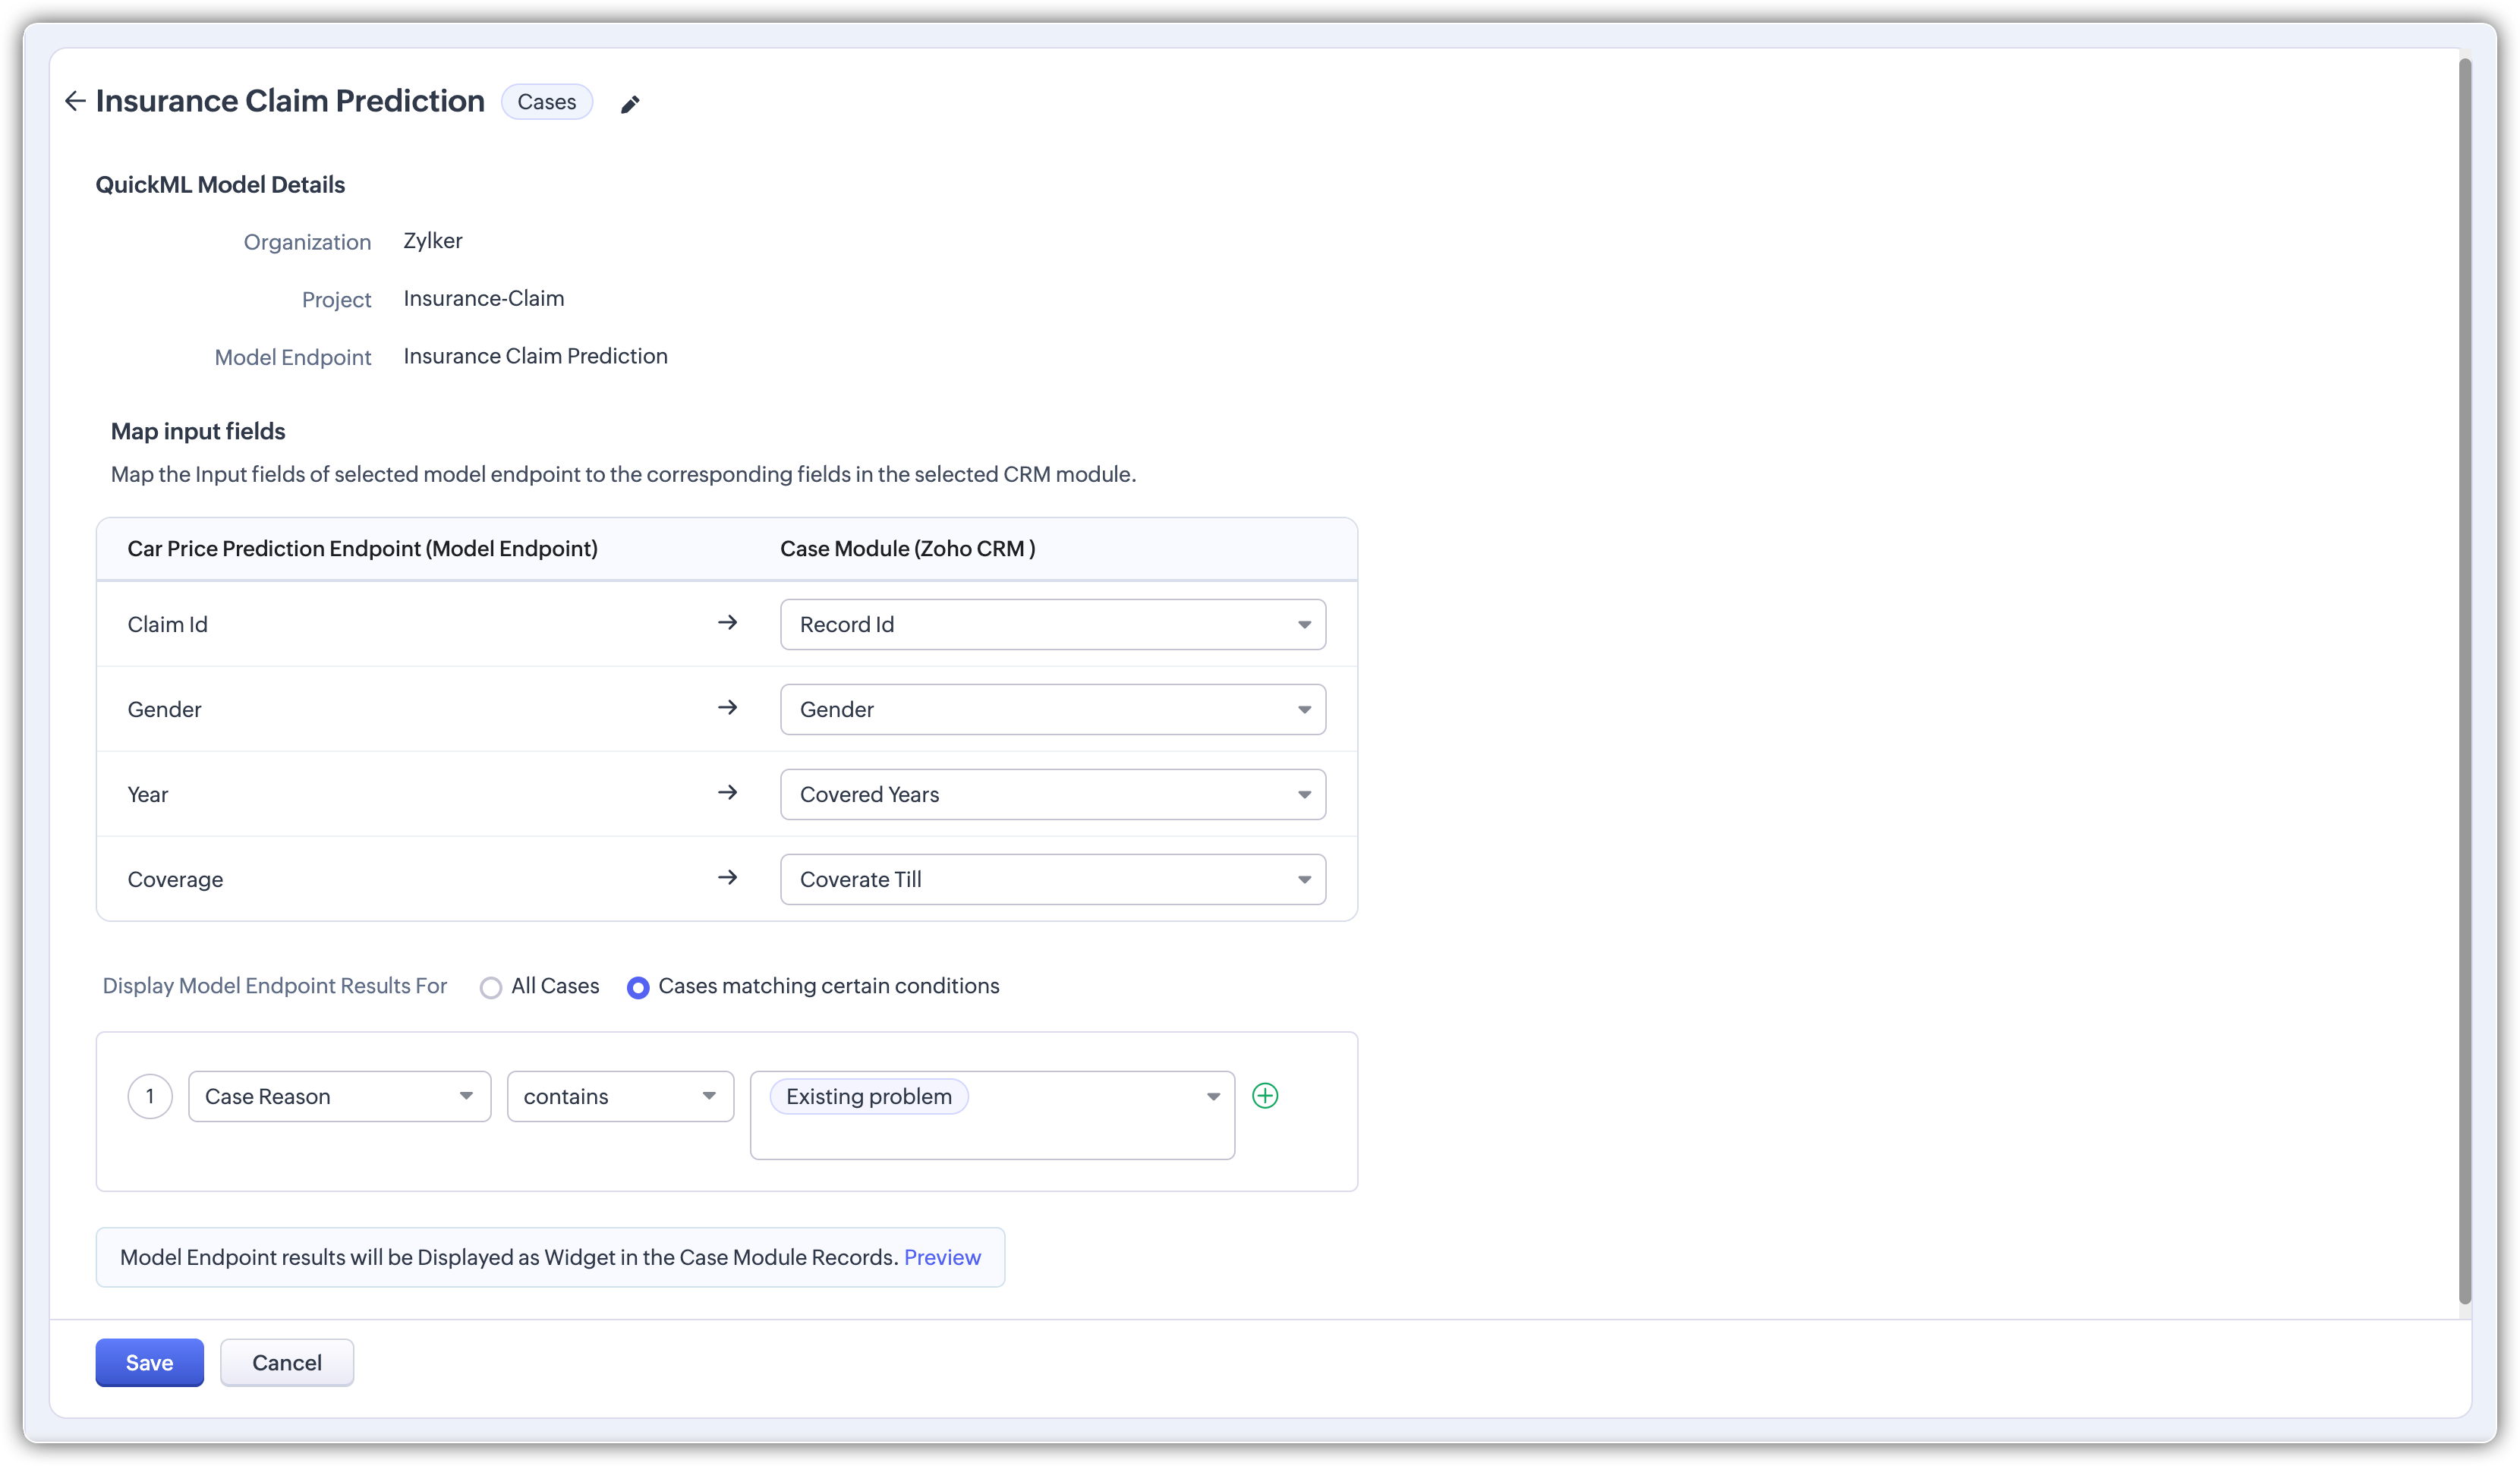Select Cases matching certain conditions radio
This screenshot has height=1466, width=2520.
(x=638, y=988)
